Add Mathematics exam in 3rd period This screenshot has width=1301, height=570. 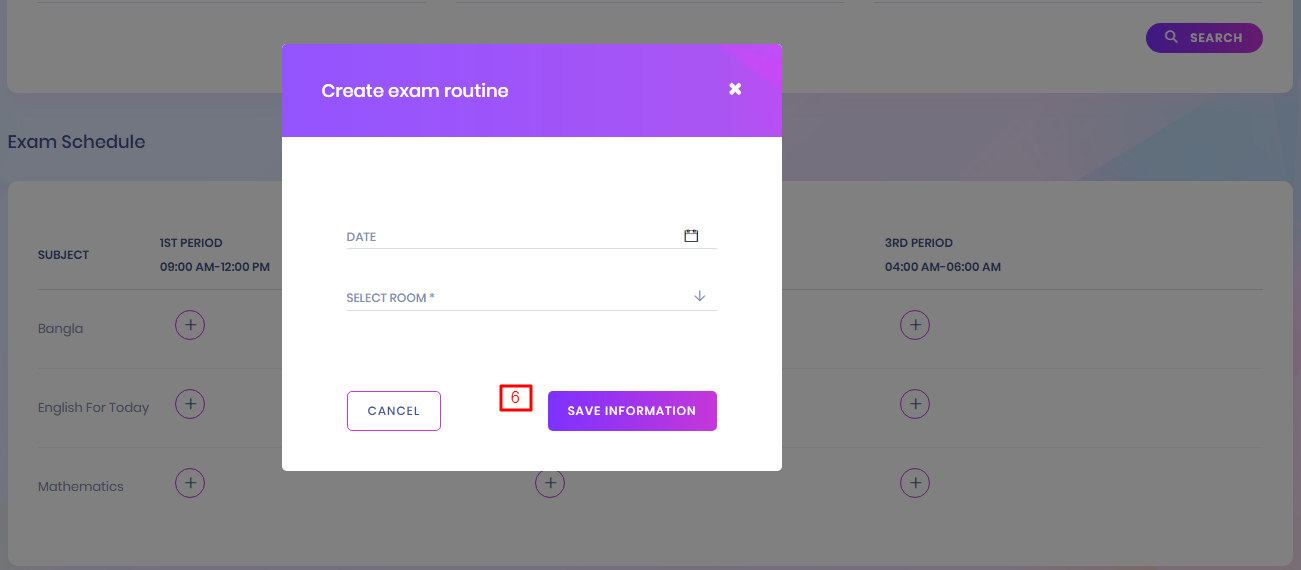[x=914, y=483]
